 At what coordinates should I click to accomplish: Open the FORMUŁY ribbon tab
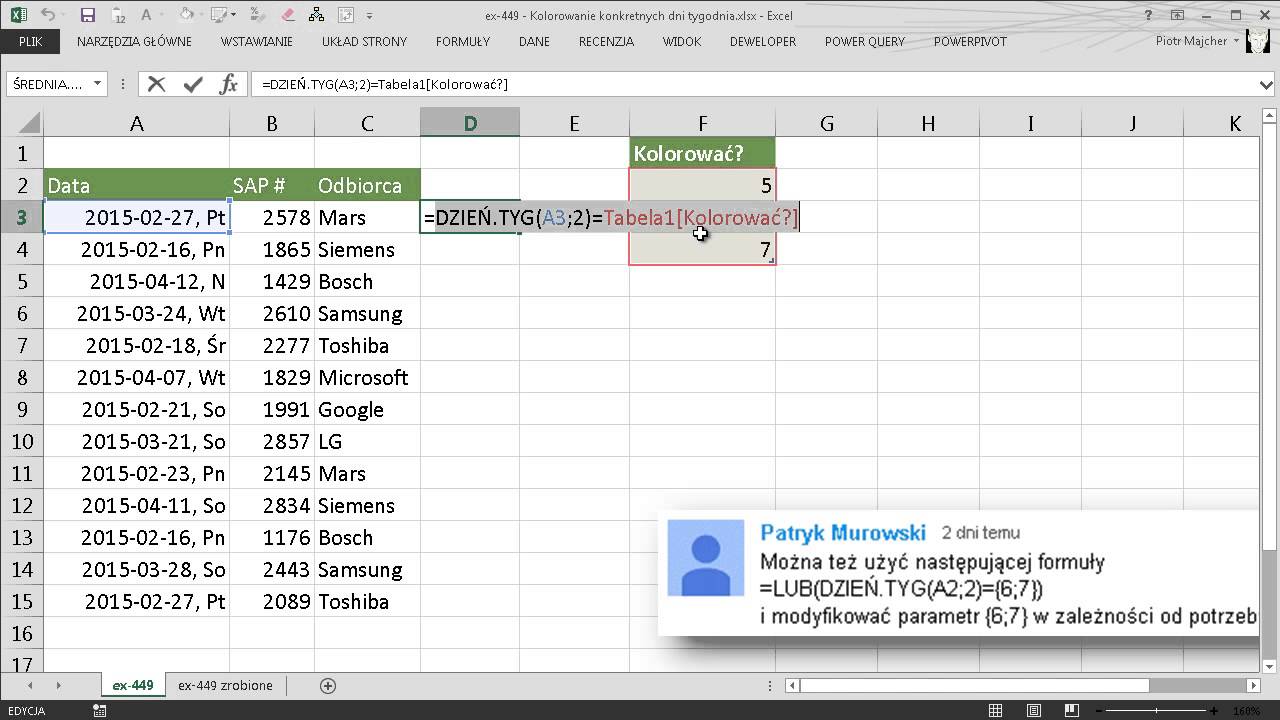(x=463, y=42)
